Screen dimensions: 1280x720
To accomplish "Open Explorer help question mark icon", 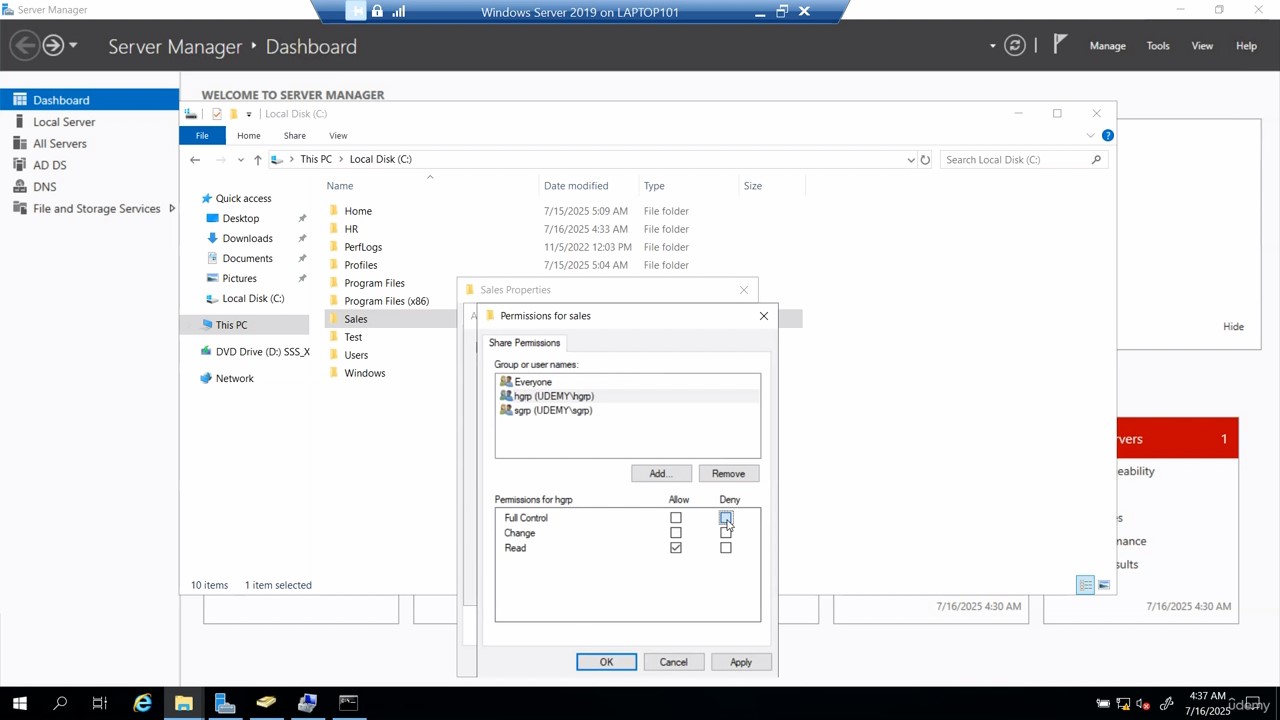I will pyautogui.click(x=1108, y=136).
